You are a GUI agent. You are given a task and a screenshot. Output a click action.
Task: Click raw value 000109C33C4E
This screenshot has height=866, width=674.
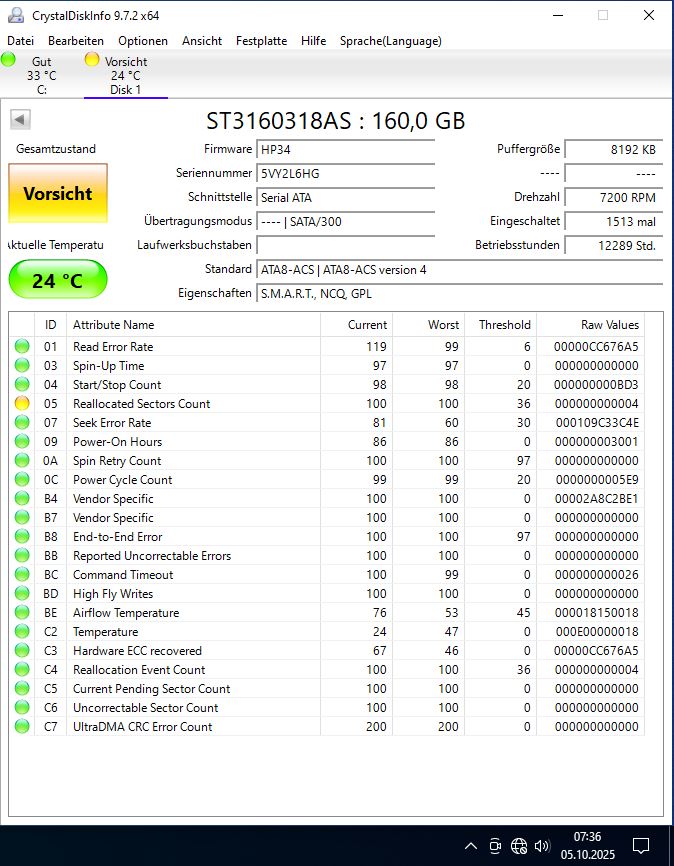[x=597, y=423]
